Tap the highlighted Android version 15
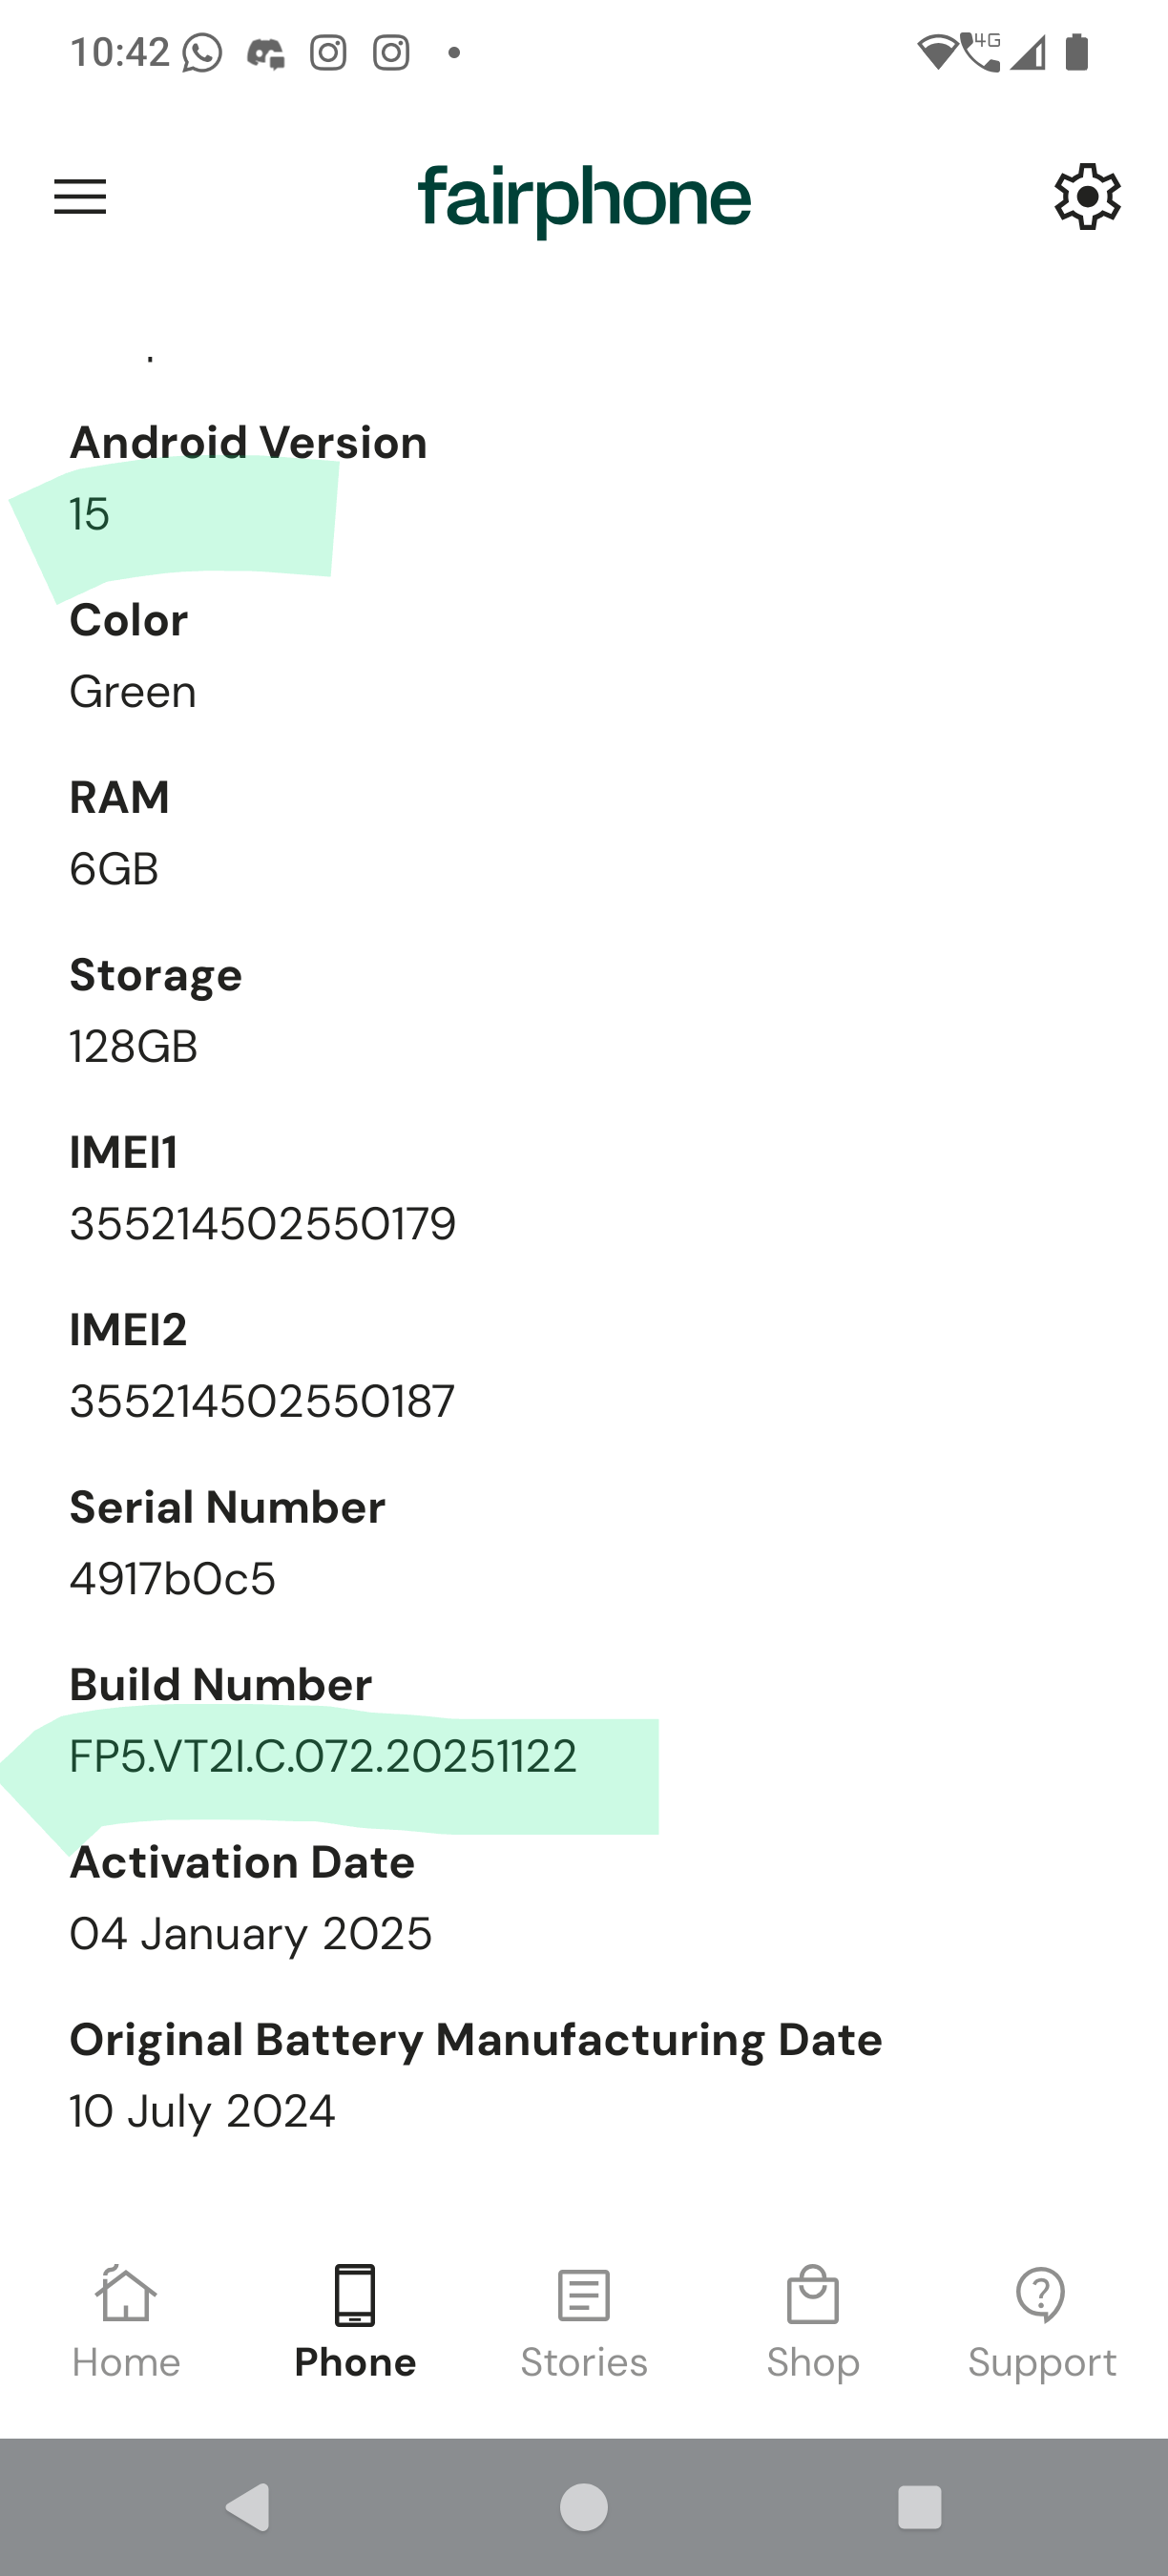Image resolution: width=1168 pixels, height=2576 pixels. coord(90,514)
